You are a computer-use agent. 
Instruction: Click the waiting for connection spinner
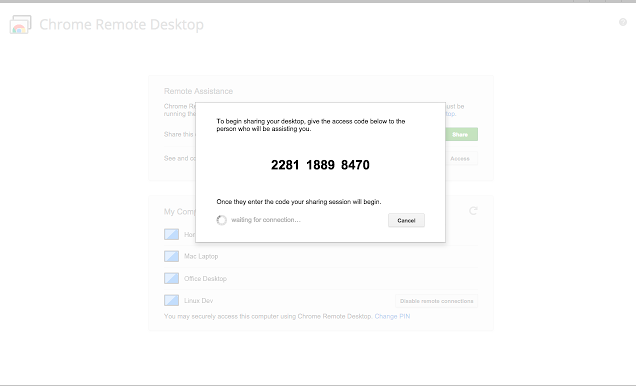click(x=221, y=220)
